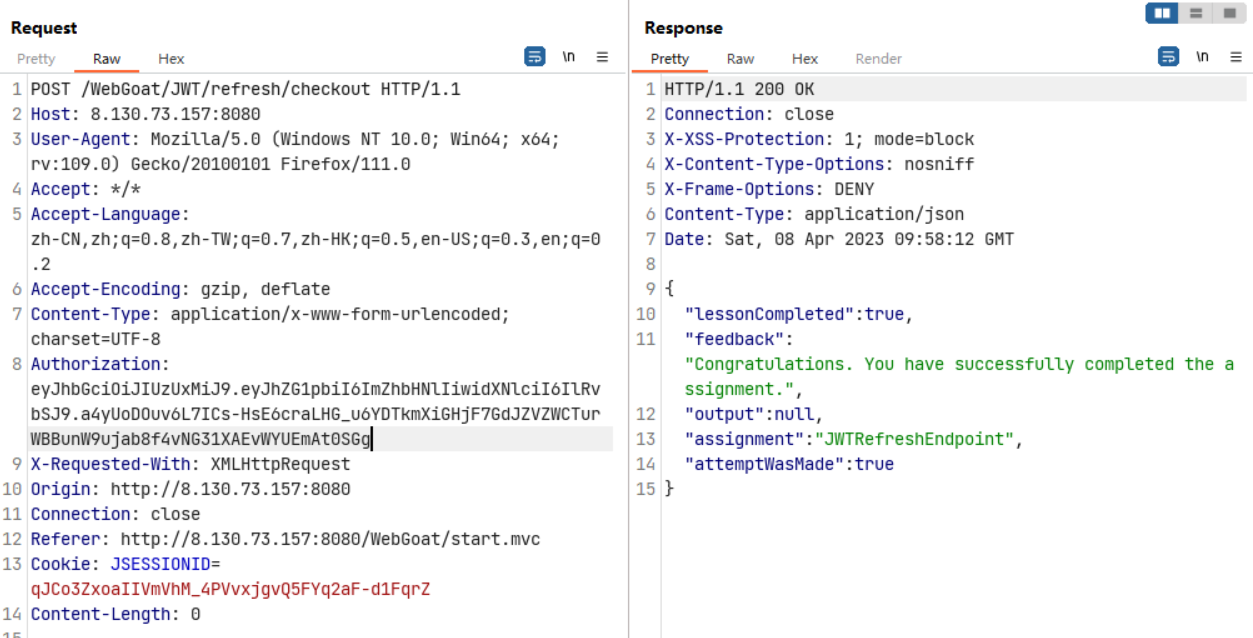Select the side-by-side layout icon
1253x638 pixels.
(x=1161, y=13)
